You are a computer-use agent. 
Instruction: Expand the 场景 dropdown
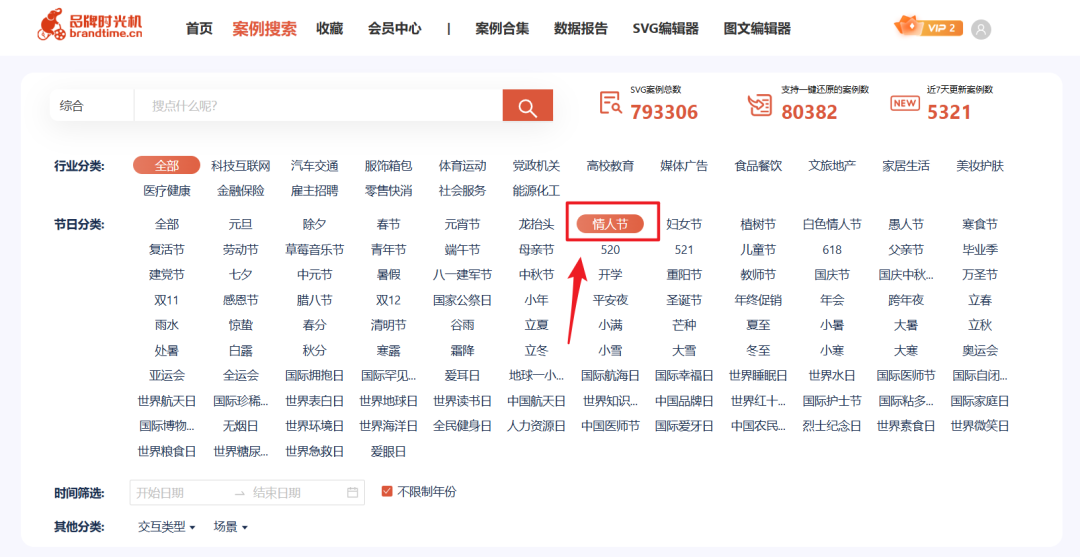tap(231, 527)
